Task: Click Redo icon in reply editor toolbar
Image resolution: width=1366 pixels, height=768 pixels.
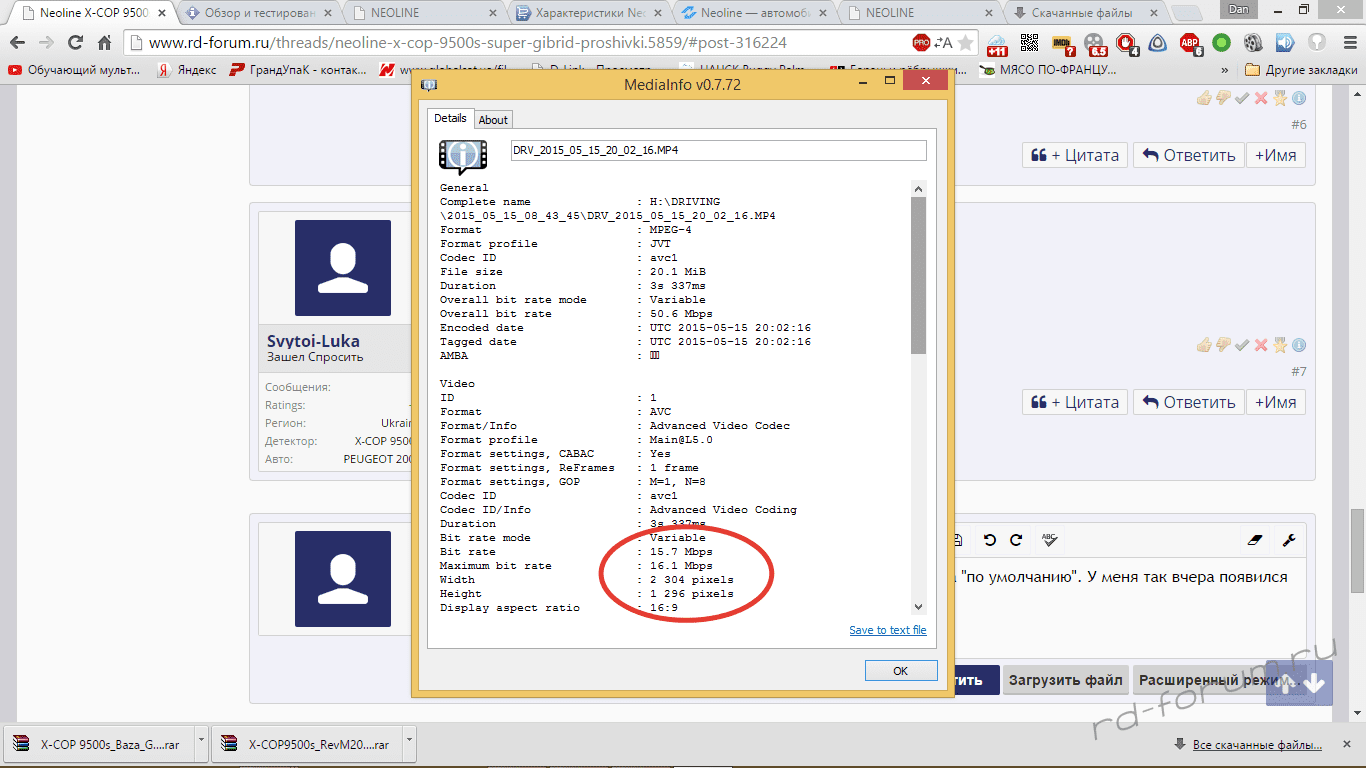Action: (x=1016, y=540)
